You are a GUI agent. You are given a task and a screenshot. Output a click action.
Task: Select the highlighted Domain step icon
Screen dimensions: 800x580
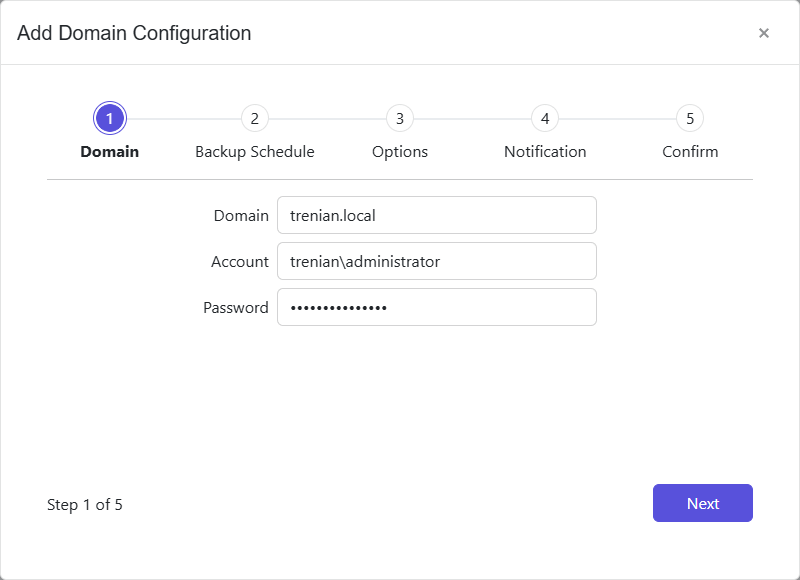[x=110, y=117]
